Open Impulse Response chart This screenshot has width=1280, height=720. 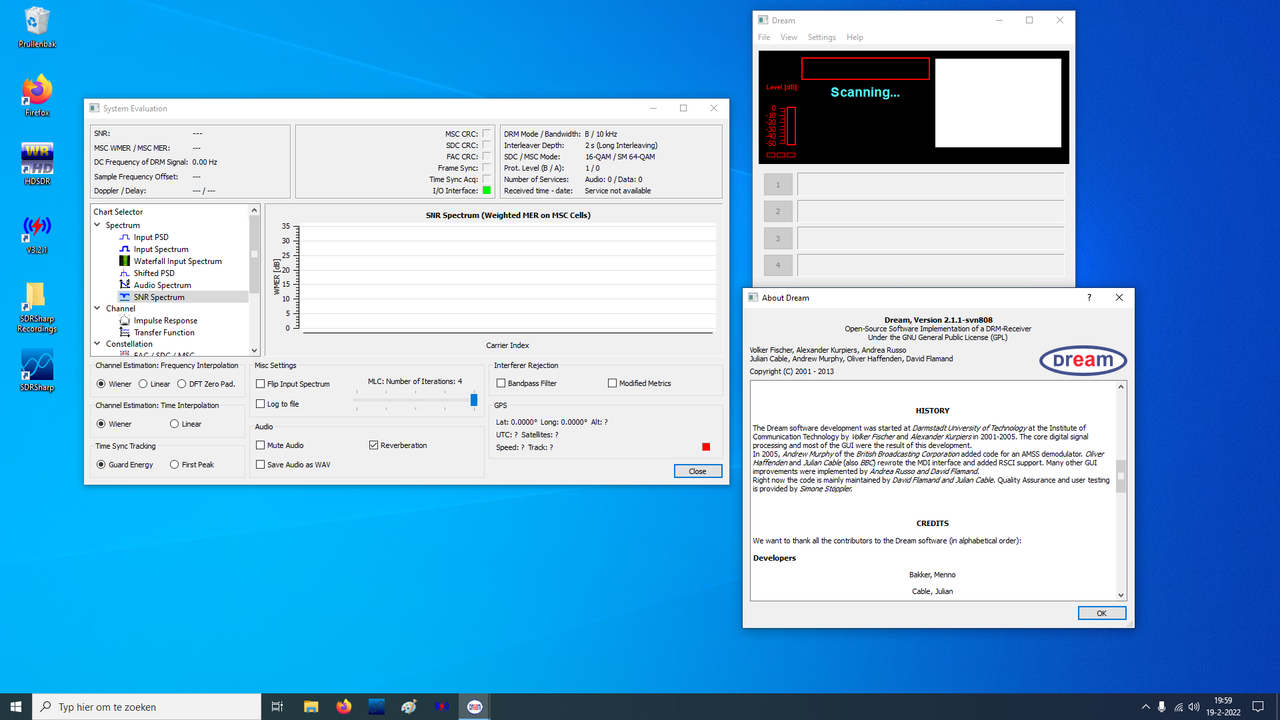(x=165, y=321)
